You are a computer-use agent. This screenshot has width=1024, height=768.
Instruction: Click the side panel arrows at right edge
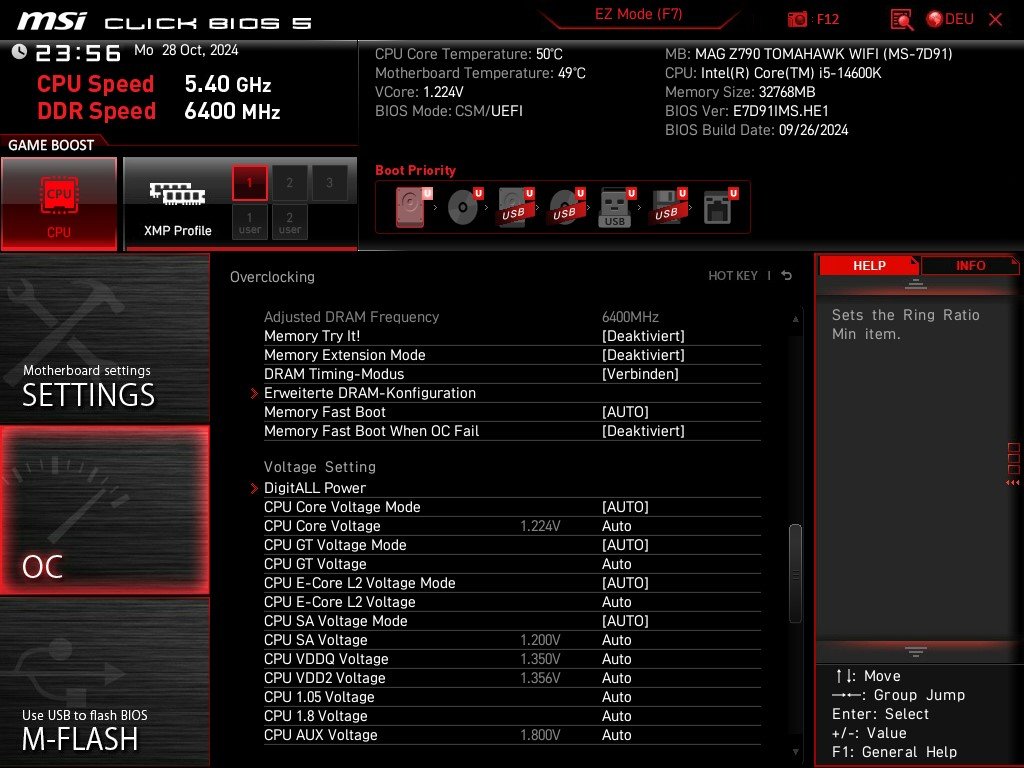click(1013, 483)
